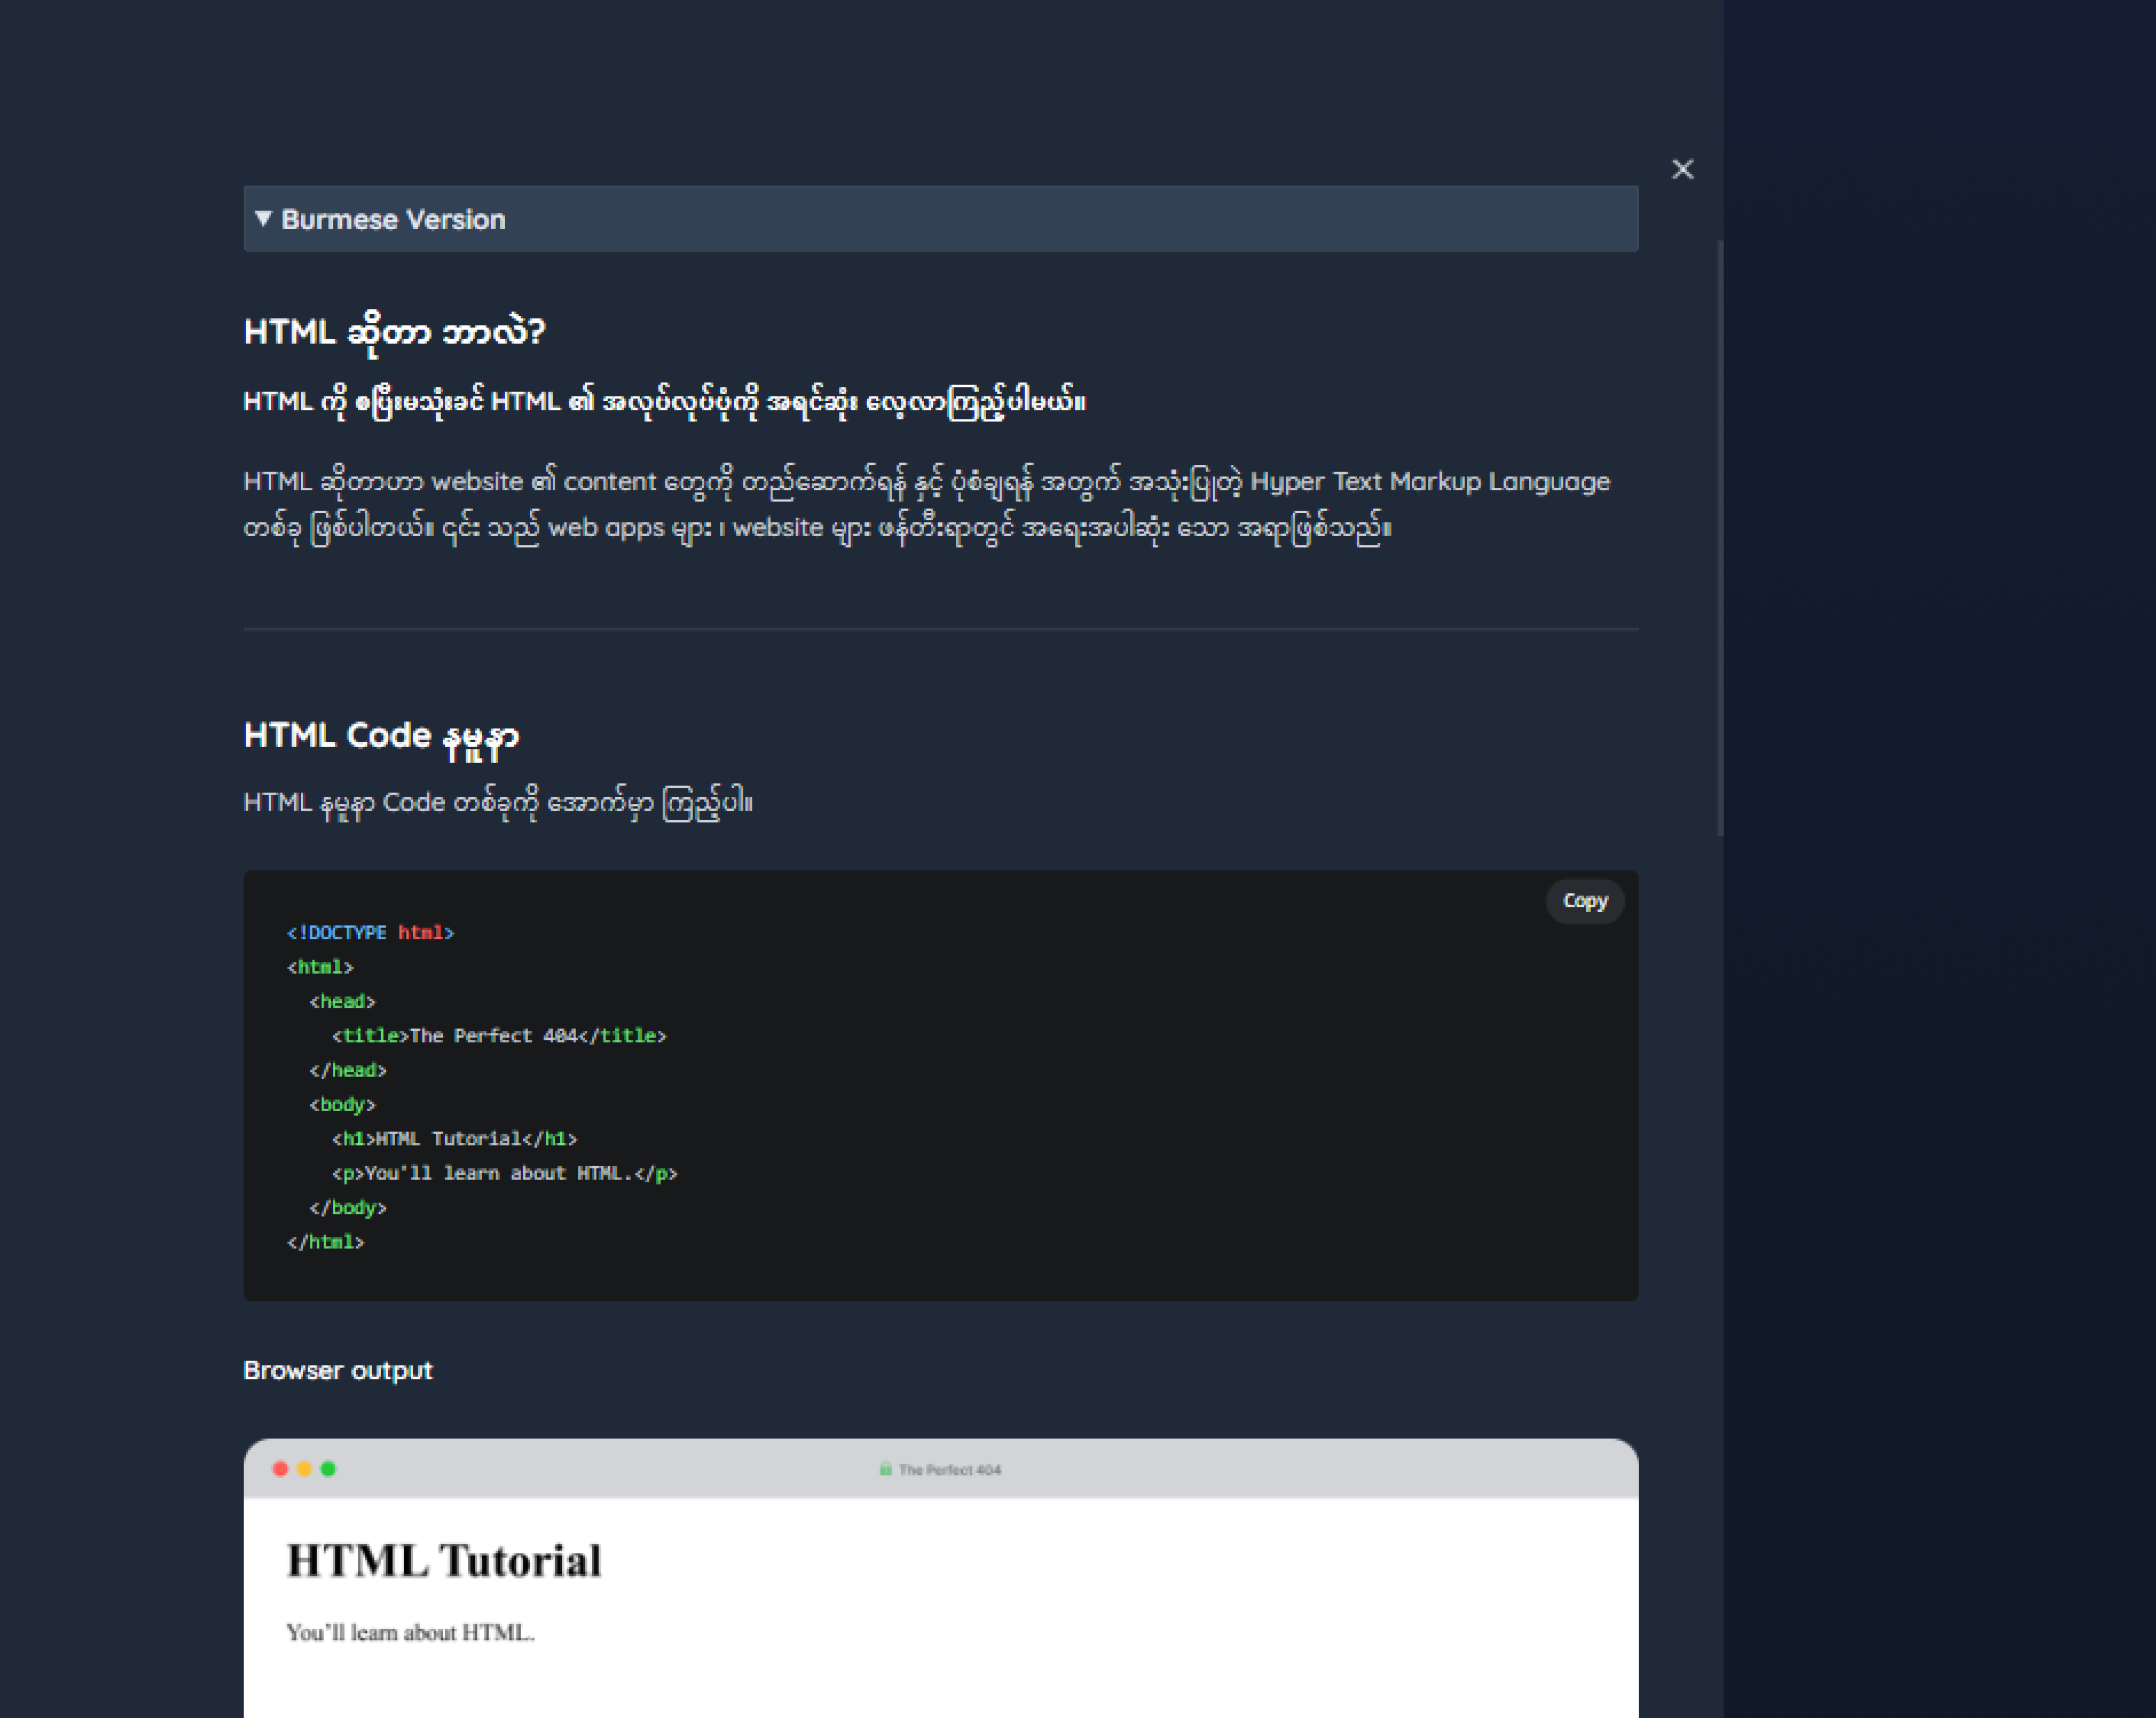This screenshot has height=1718, width=2156.
Task: Click the 'Browser output' label
Action: (x=338, y=1370)
